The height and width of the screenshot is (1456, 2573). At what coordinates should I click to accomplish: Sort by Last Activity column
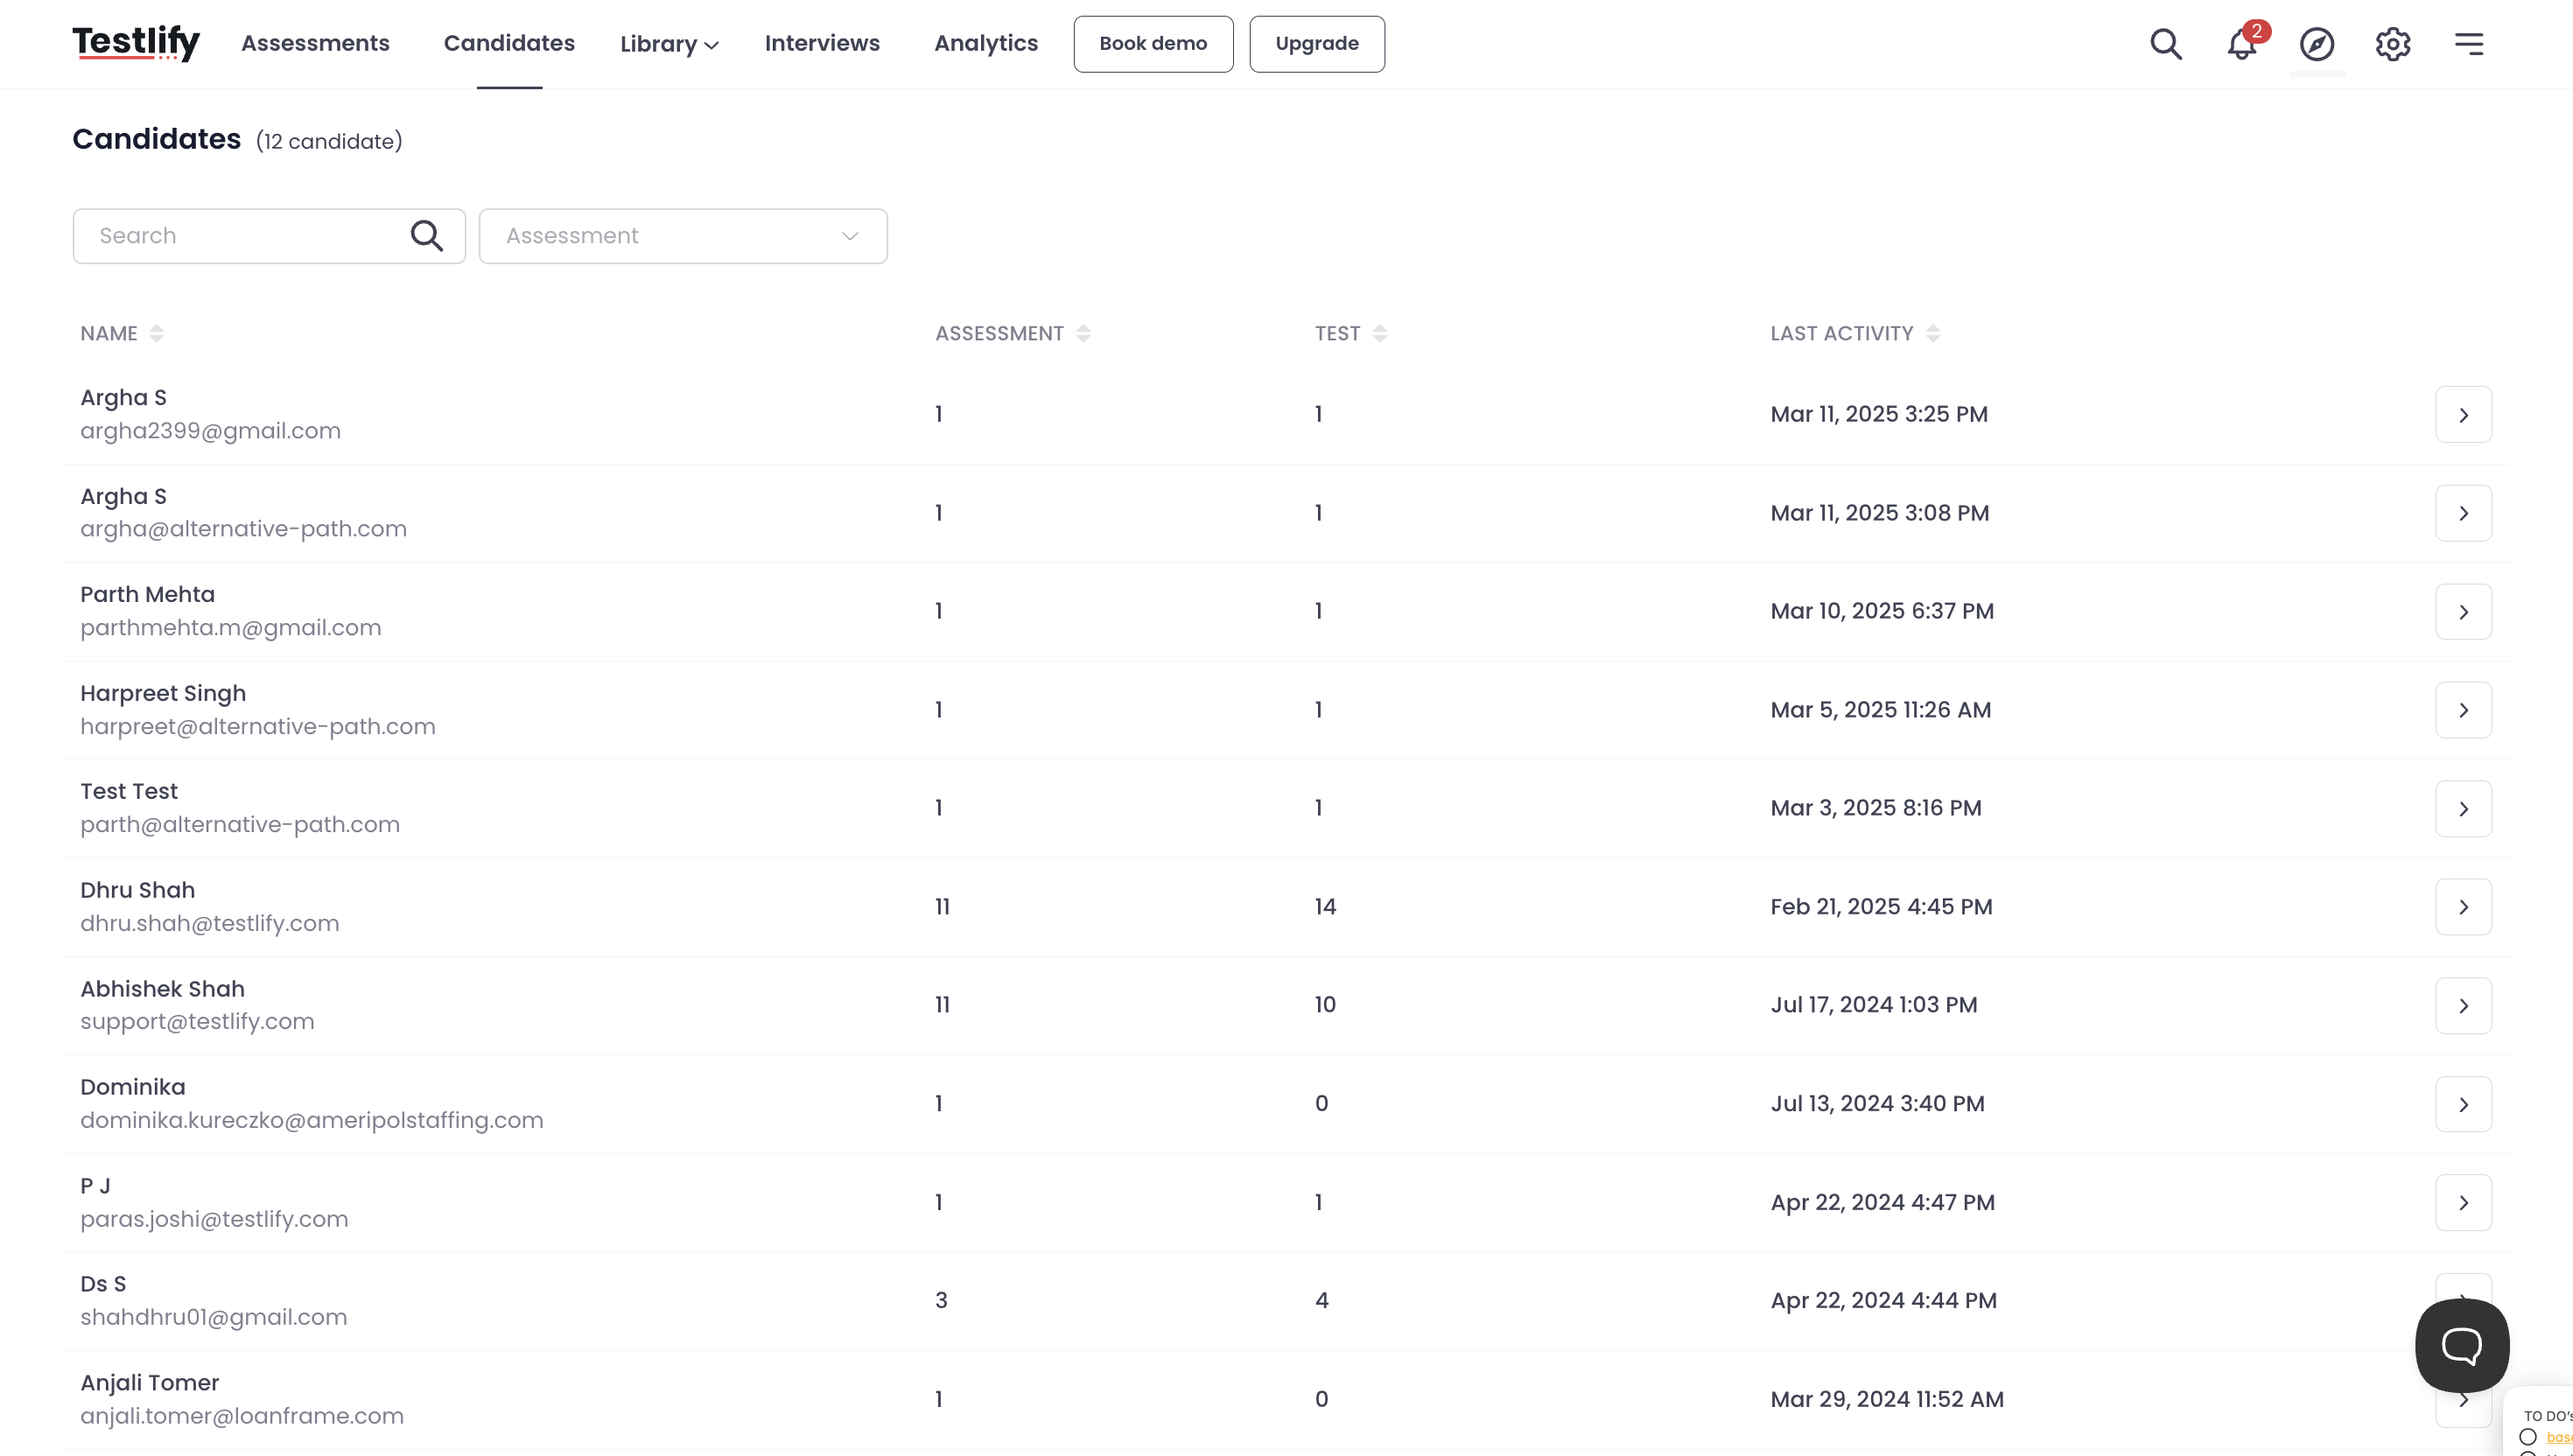click(x=1933, y=333)
